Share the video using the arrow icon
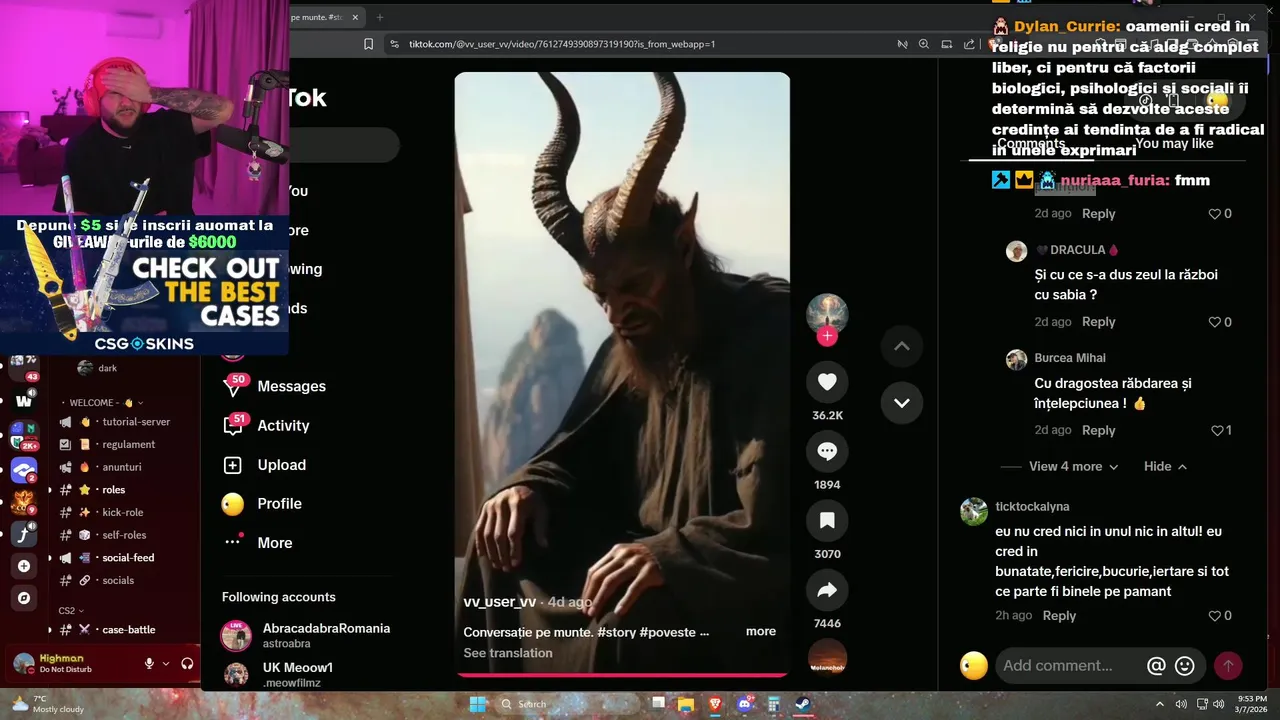 click(827, 590)
